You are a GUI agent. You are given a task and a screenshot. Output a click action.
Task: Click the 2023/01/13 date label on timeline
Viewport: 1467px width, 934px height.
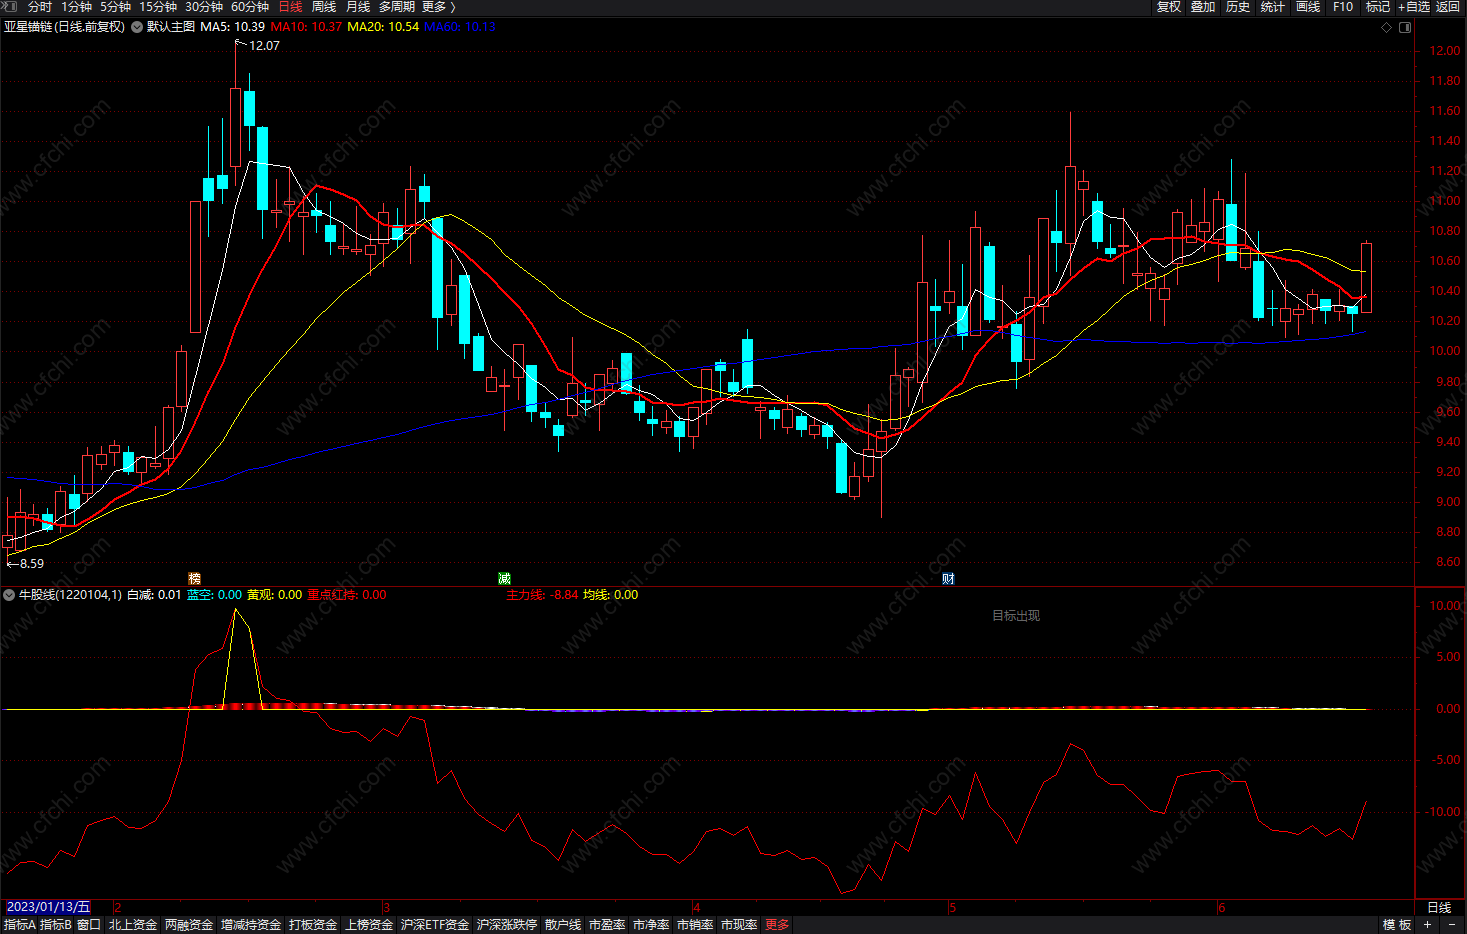pos(48,907)
